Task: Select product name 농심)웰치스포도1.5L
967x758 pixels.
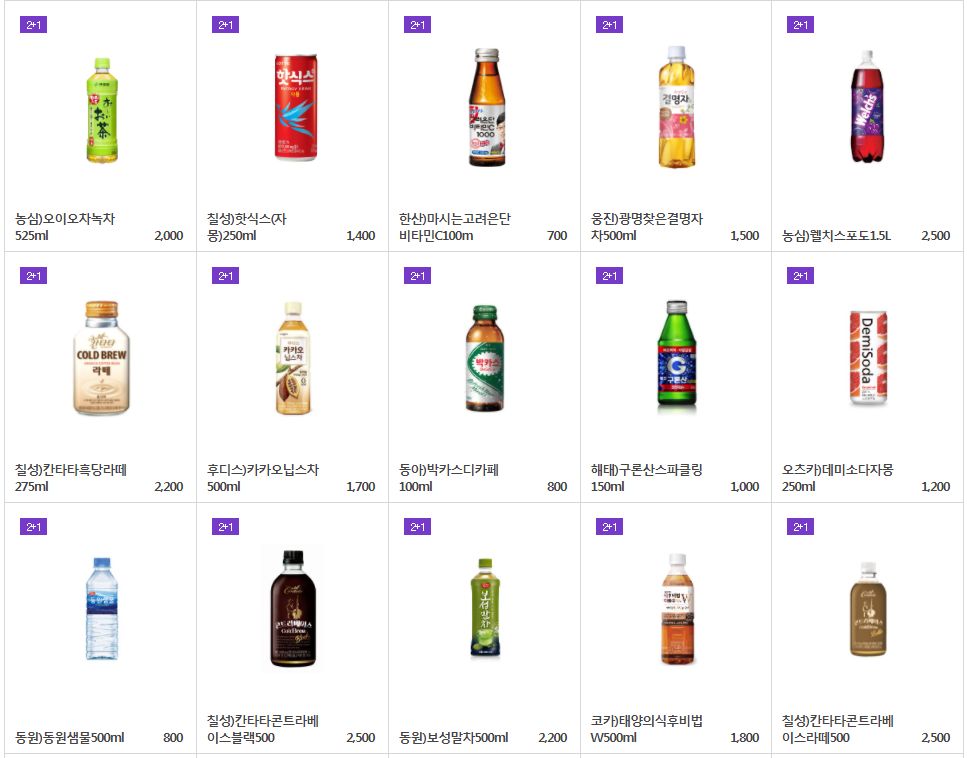Action: [836, 236]
